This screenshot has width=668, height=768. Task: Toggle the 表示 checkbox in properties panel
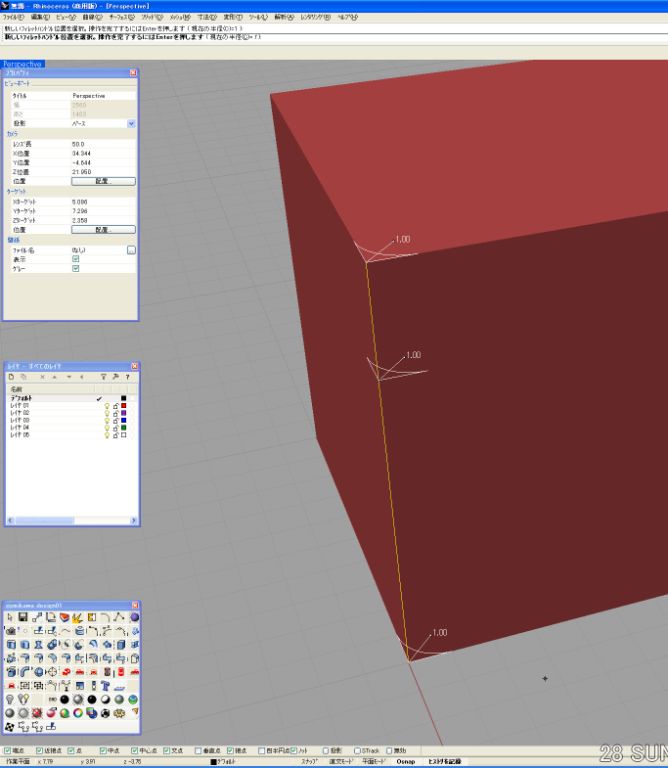(76, 258)
